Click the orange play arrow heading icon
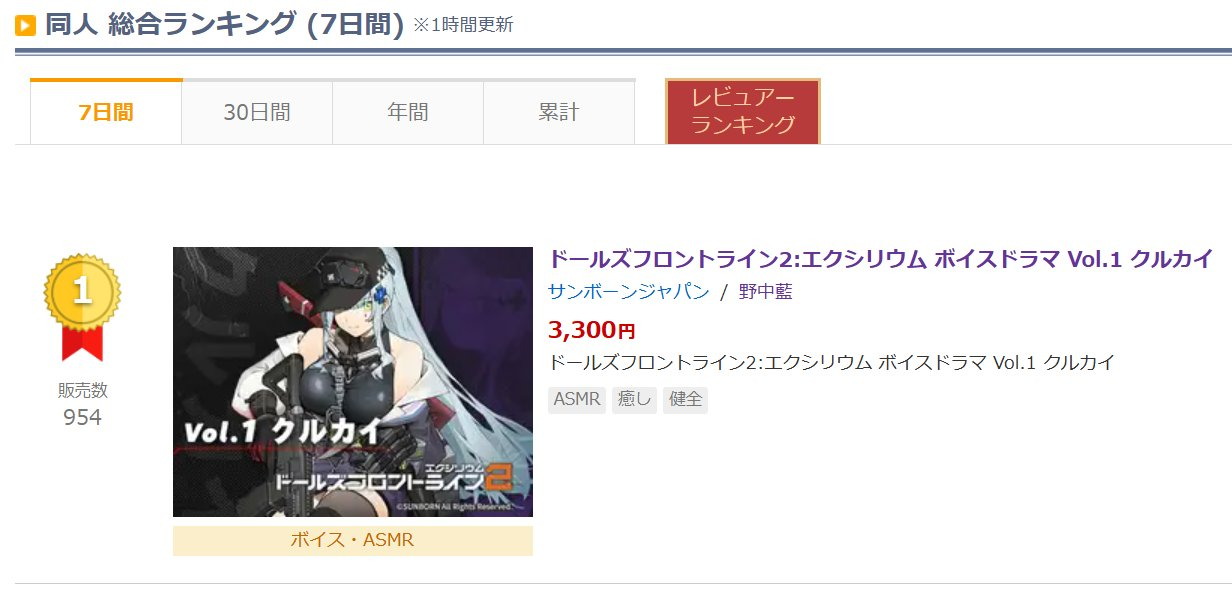This screenshot has width=1232, height=591. [25, 24]
